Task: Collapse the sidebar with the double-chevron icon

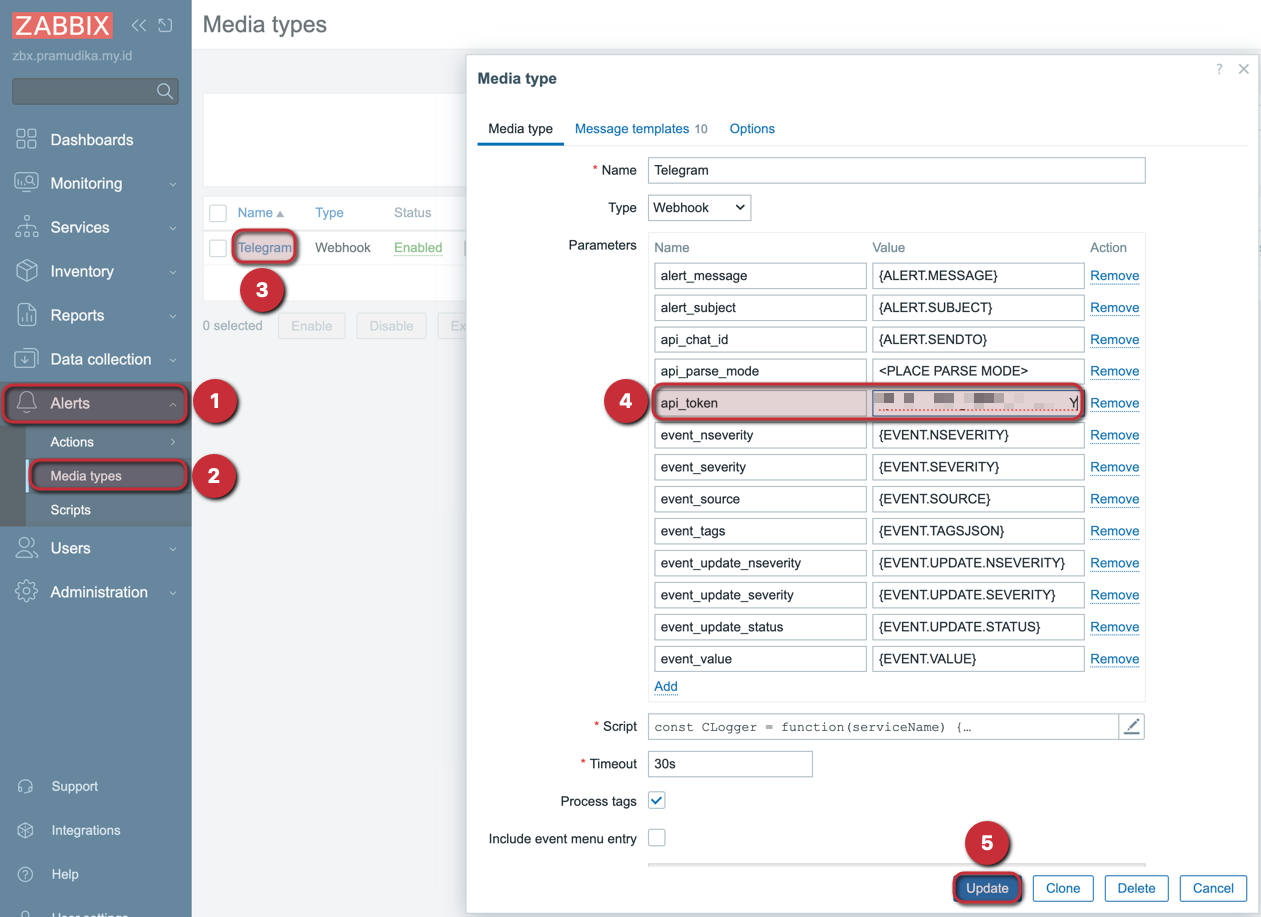Action: click(x=139, y=25)
